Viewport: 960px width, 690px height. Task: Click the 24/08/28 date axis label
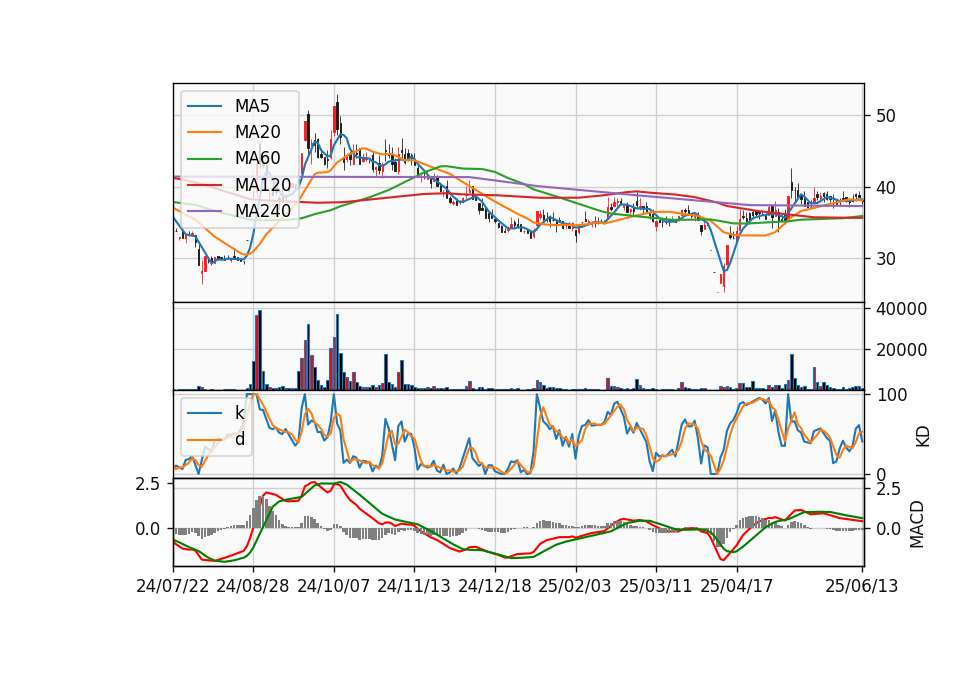[253, 586]
